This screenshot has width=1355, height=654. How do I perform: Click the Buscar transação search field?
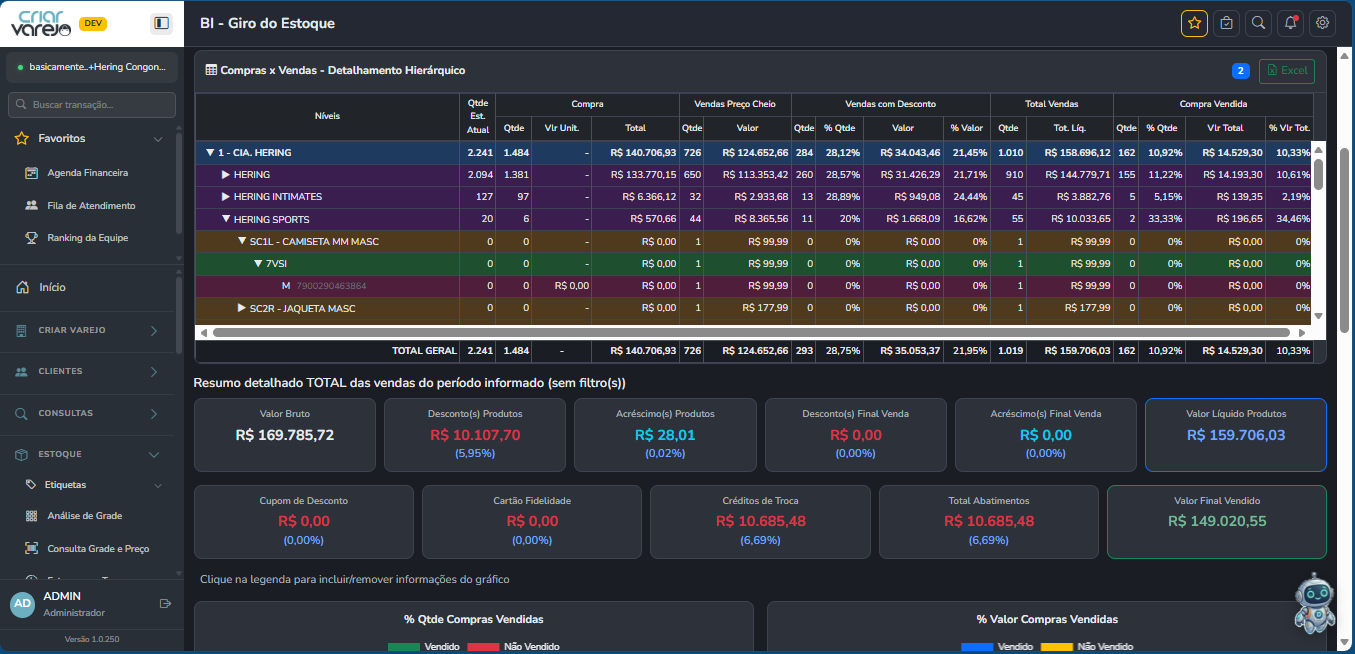click(x=92, y=105)
